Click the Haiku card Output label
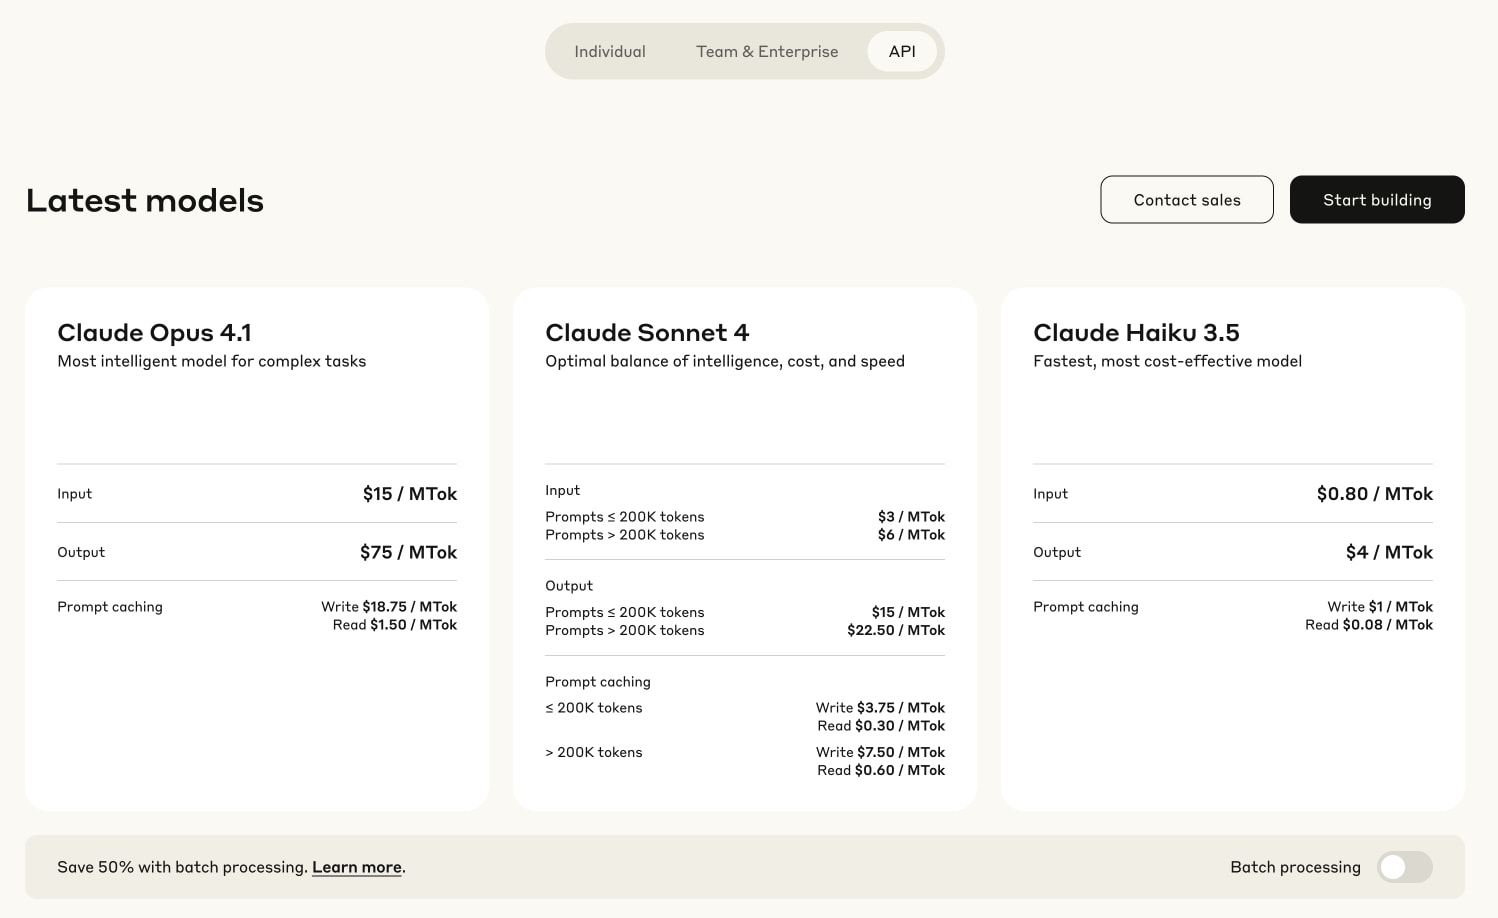The width and height of the screenshot is (1498, 918). click(x=1057, y=552)
